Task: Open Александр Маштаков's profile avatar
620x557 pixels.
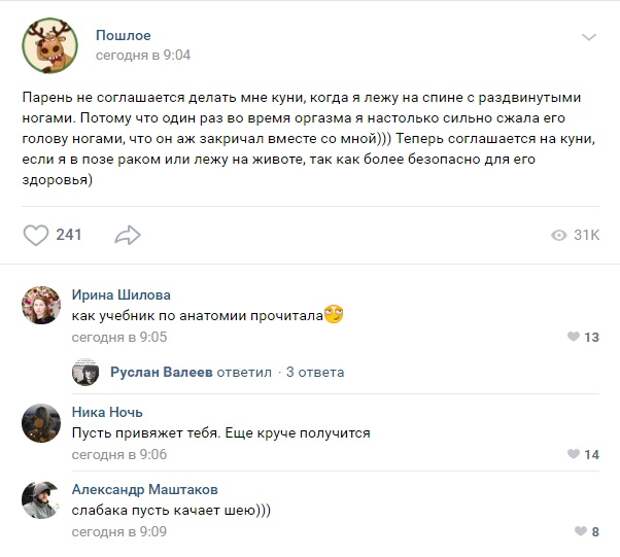Action: 41,499
